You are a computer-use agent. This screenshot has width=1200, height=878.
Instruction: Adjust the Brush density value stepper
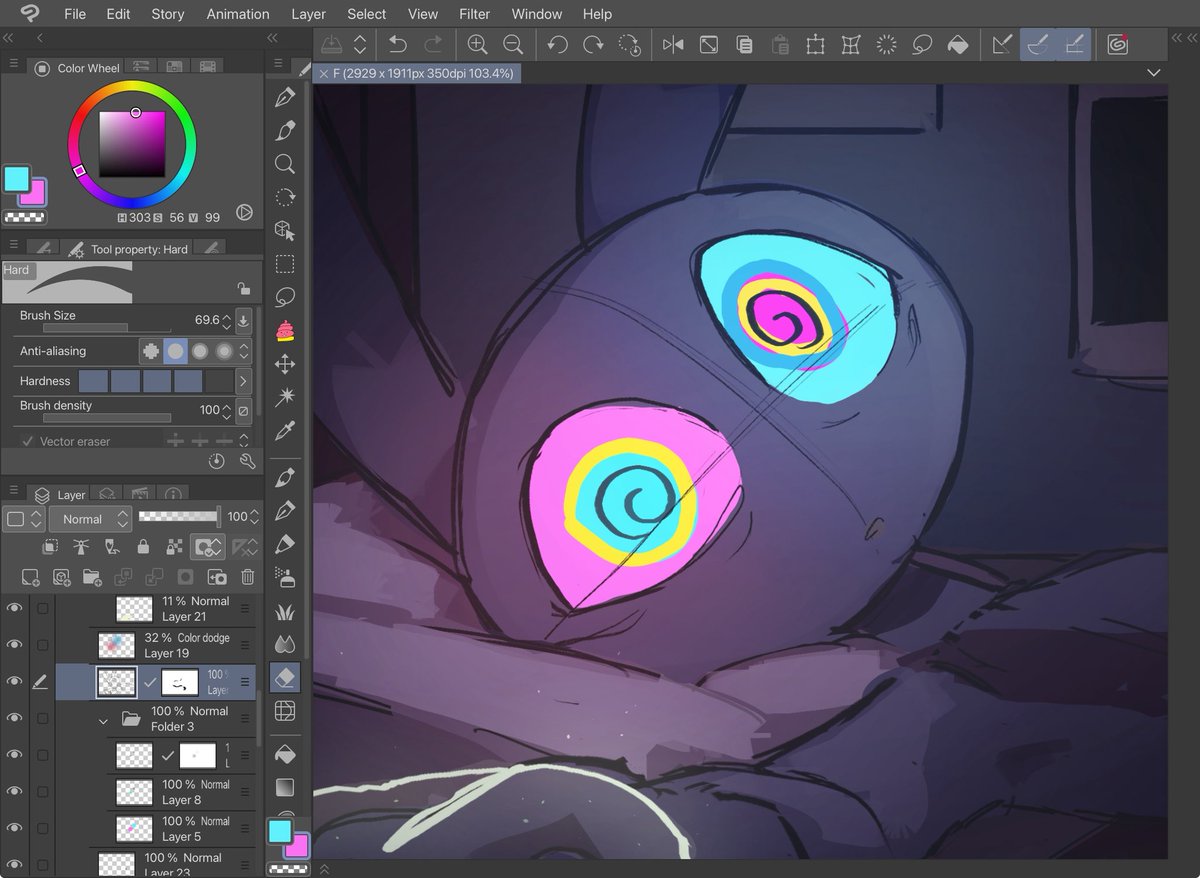[226, 410]
